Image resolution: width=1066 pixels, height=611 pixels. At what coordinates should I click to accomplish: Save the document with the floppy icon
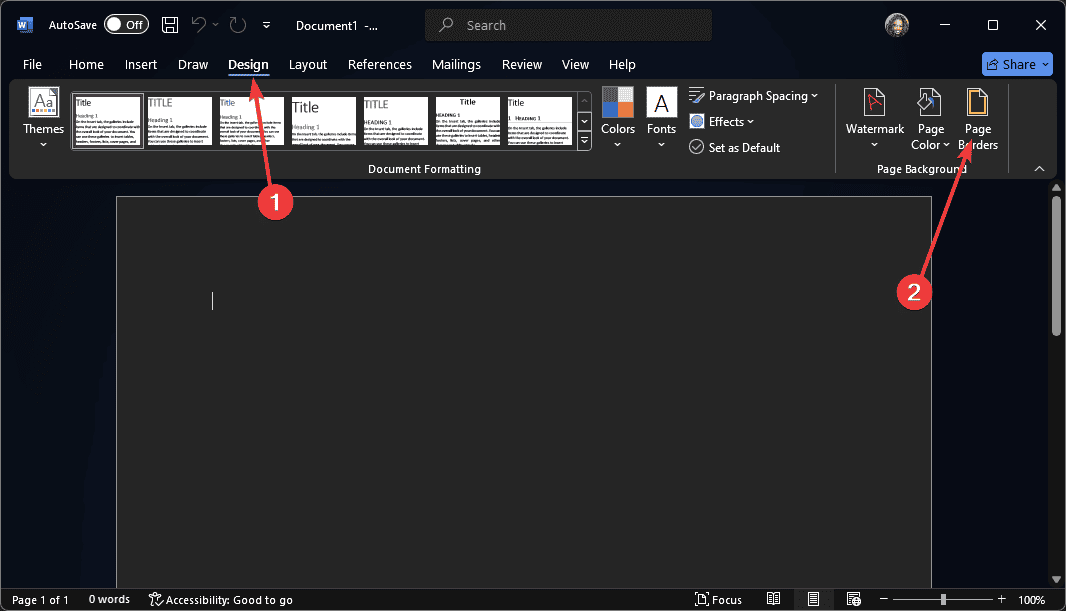(170, 25)
